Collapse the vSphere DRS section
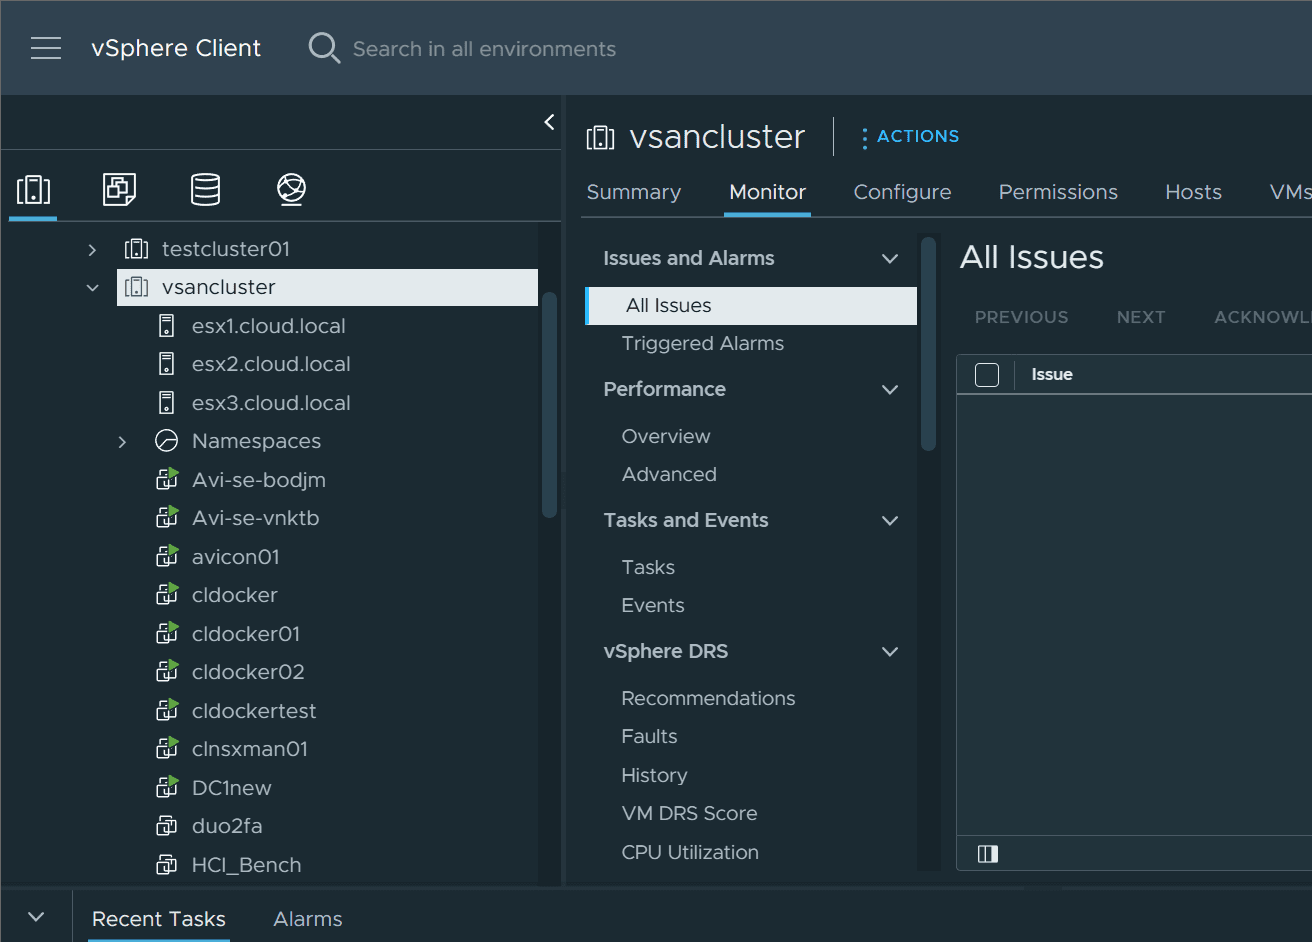The width and height of the screenshot is (1312, 942). (x=890, y=651)
